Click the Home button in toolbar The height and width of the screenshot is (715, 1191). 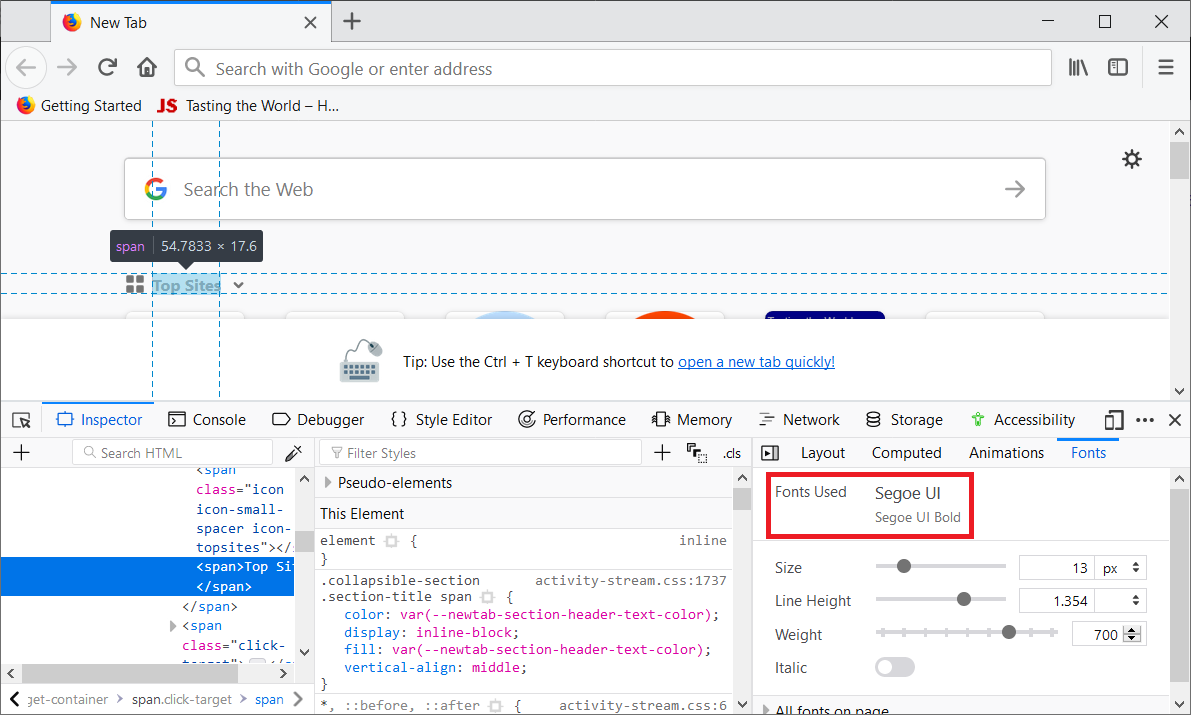tap(147, 68)
